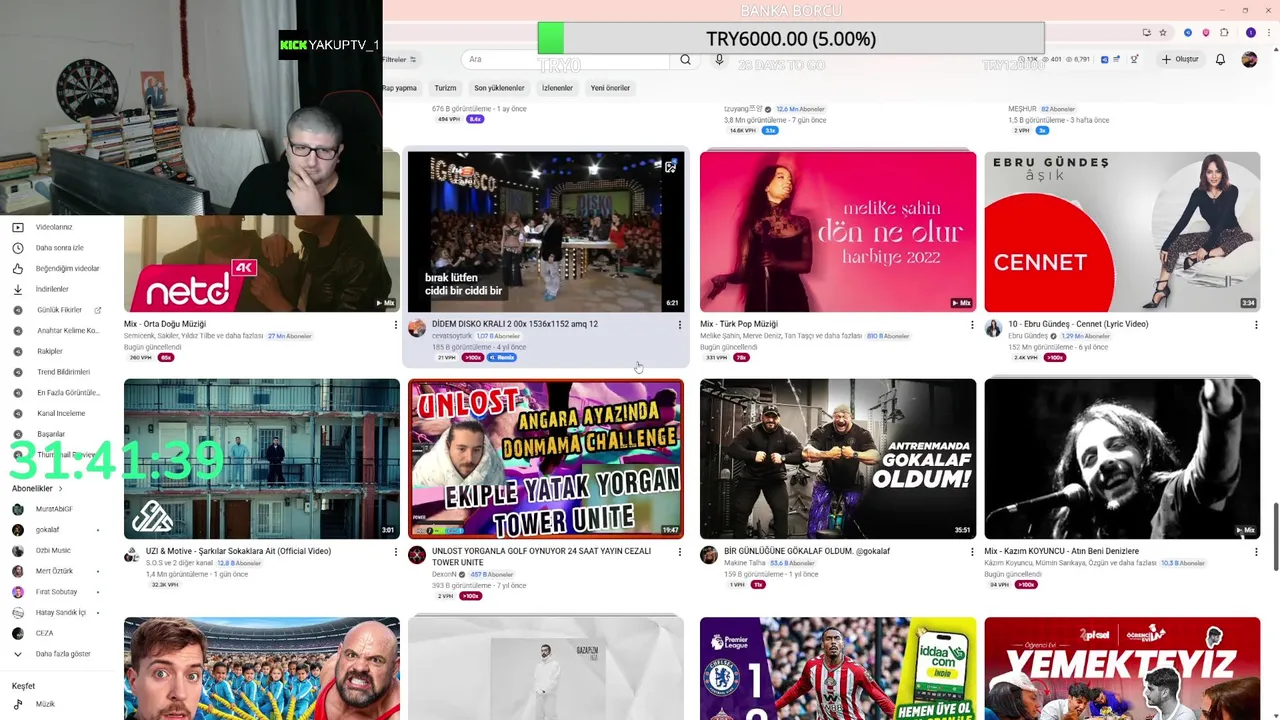Select the Turizm filter chip
This screenshot has width=1280, height=720.
[x=445, y=88]
